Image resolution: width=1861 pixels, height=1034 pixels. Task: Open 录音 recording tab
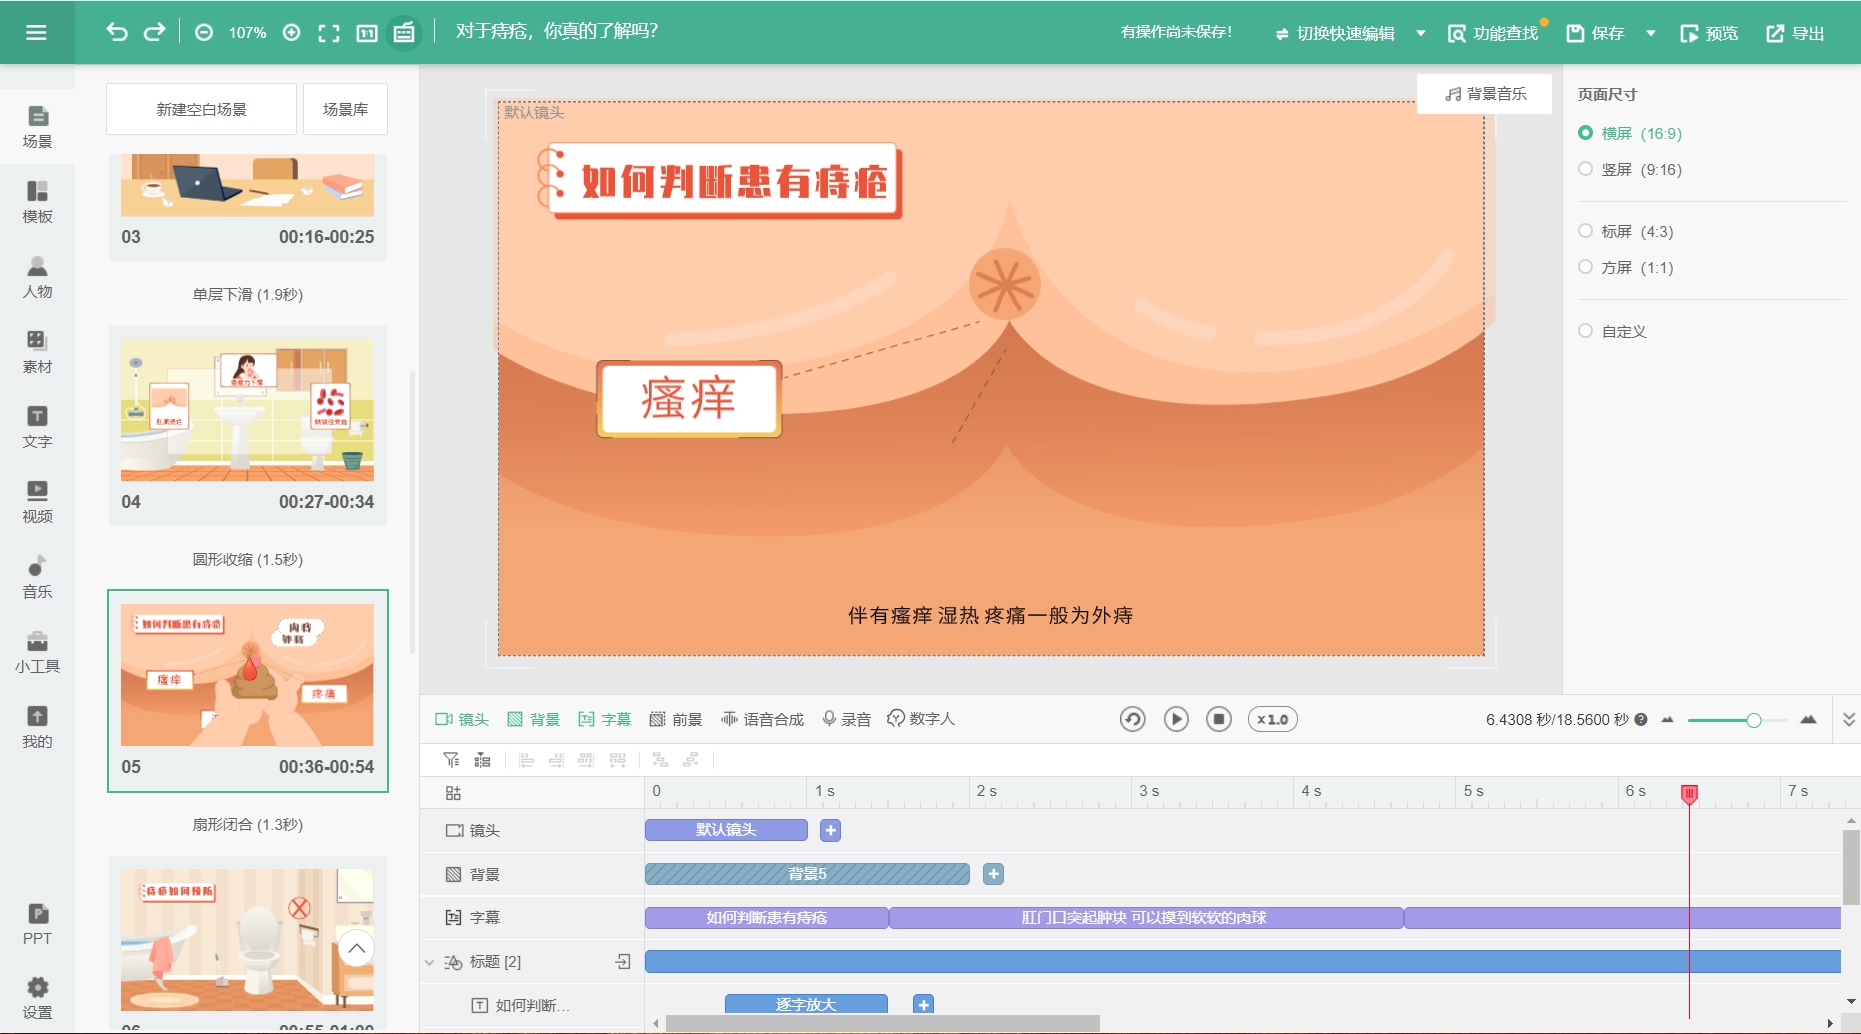click(846, 719)
